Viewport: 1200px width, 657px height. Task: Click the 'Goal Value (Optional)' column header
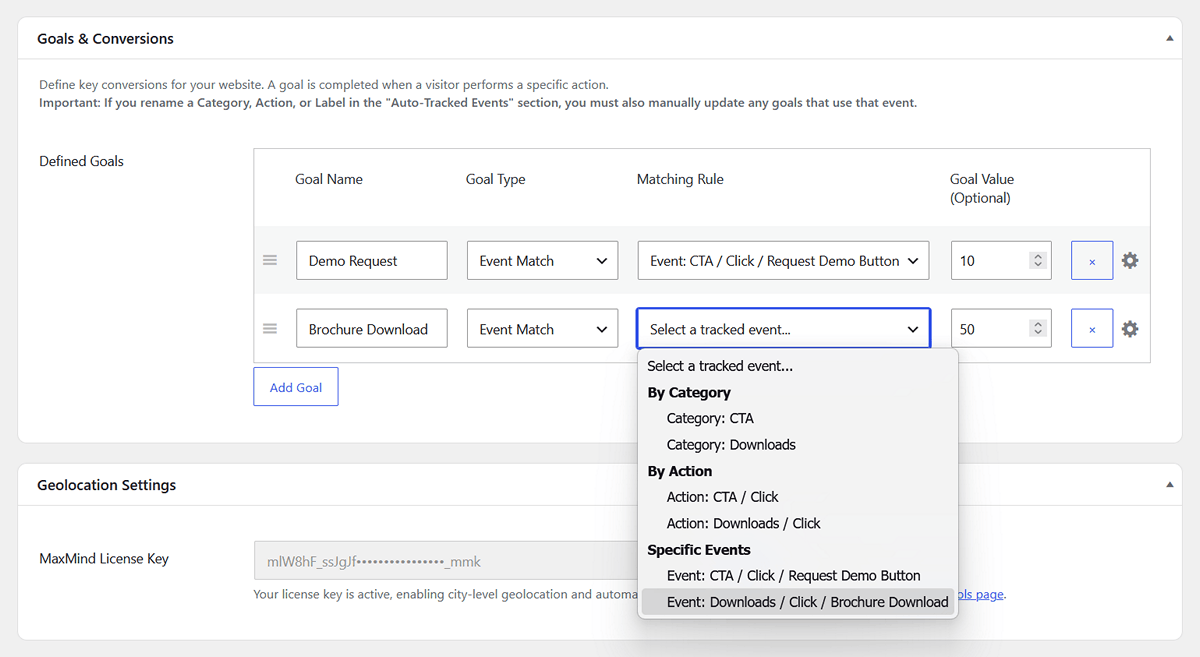[x=982, y=188]
